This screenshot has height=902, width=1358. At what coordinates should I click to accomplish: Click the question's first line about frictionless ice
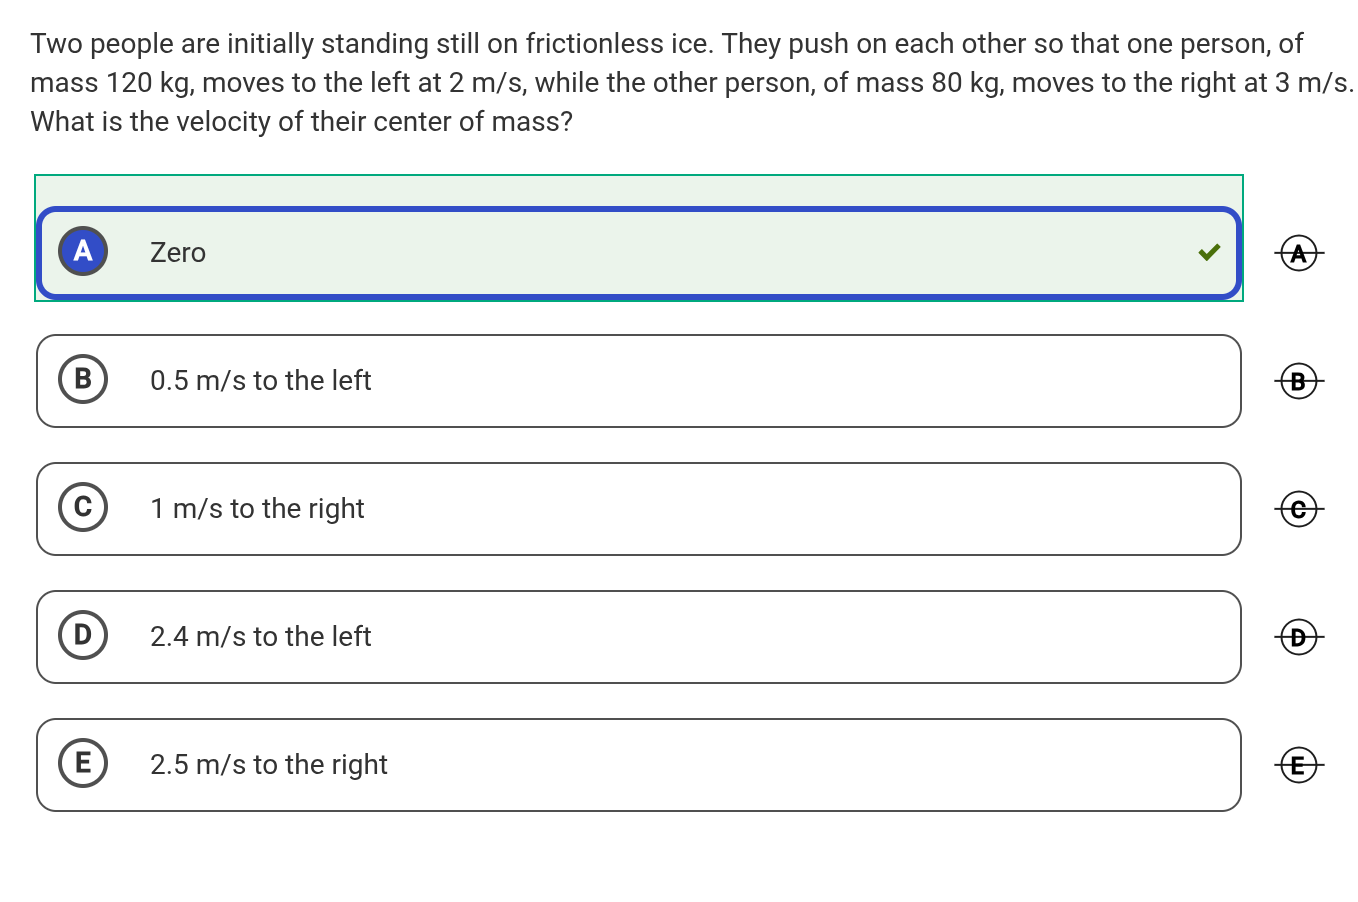coord(666,44)
